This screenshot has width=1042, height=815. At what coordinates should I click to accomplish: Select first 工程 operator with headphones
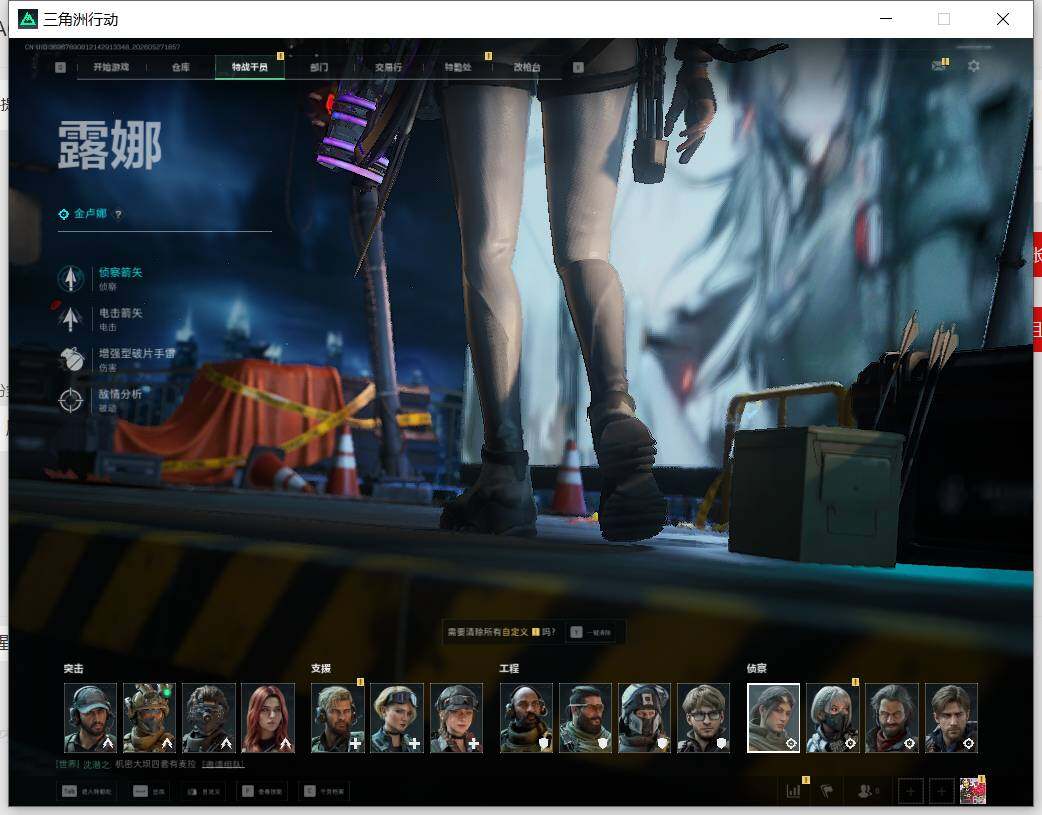pyautogui.click(x=526, y=718)
